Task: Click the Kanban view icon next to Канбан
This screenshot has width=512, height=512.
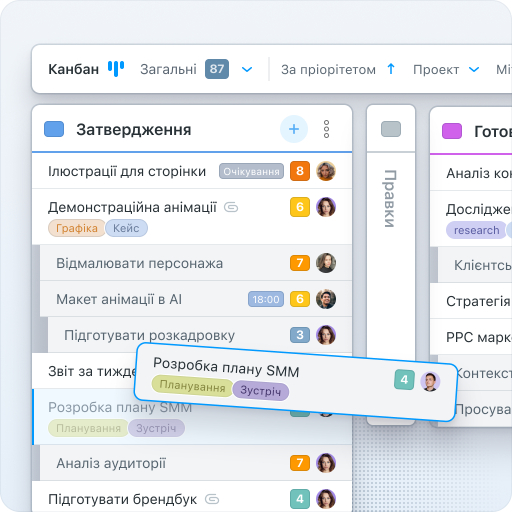Action: [116, 69]
